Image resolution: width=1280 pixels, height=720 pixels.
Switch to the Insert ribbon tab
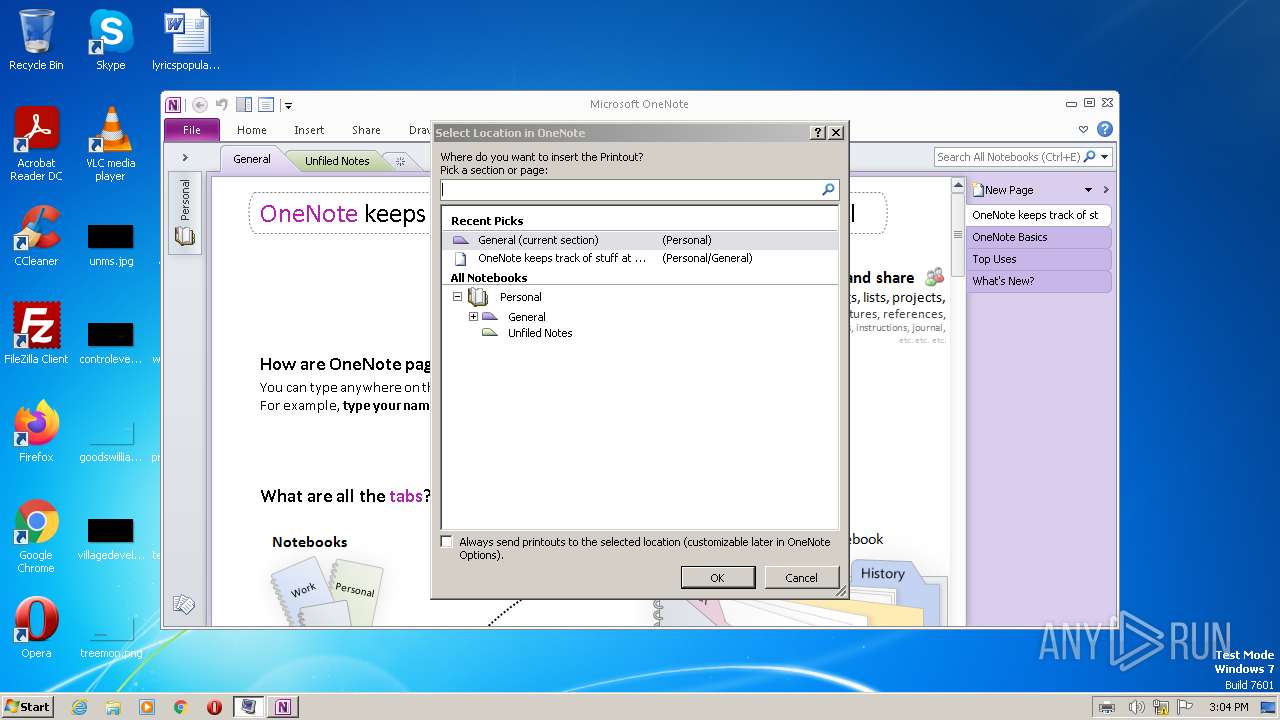(x=309, y=130)
